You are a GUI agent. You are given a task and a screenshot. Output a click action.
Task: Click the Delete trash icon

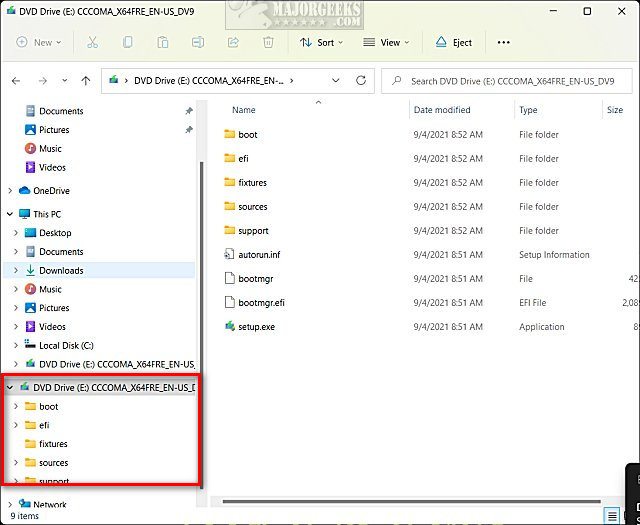click(x=268, y=43)
